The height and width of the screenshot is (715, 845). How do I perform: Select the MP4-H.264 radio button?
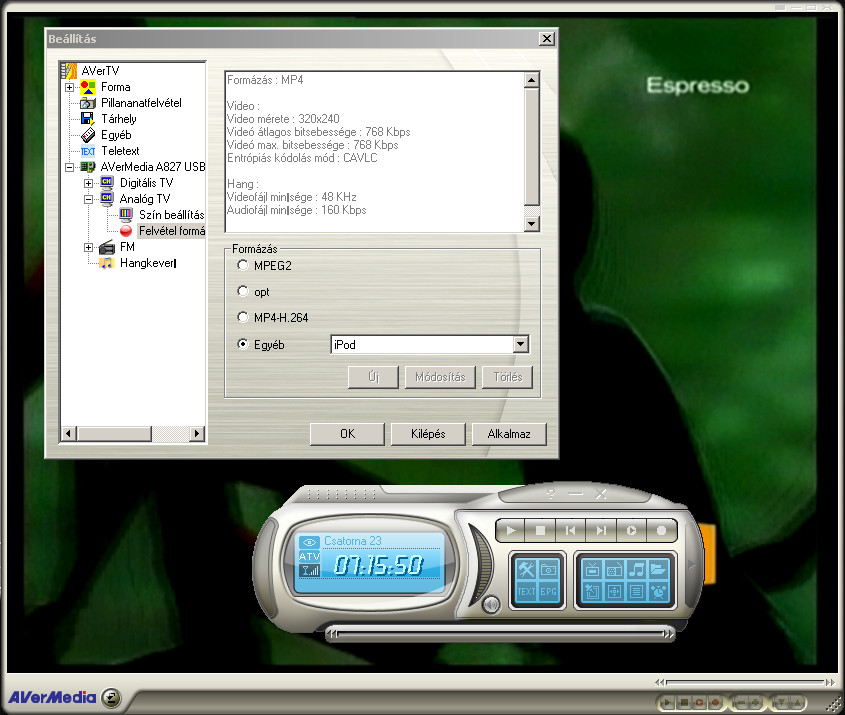(x=243, y=317)
